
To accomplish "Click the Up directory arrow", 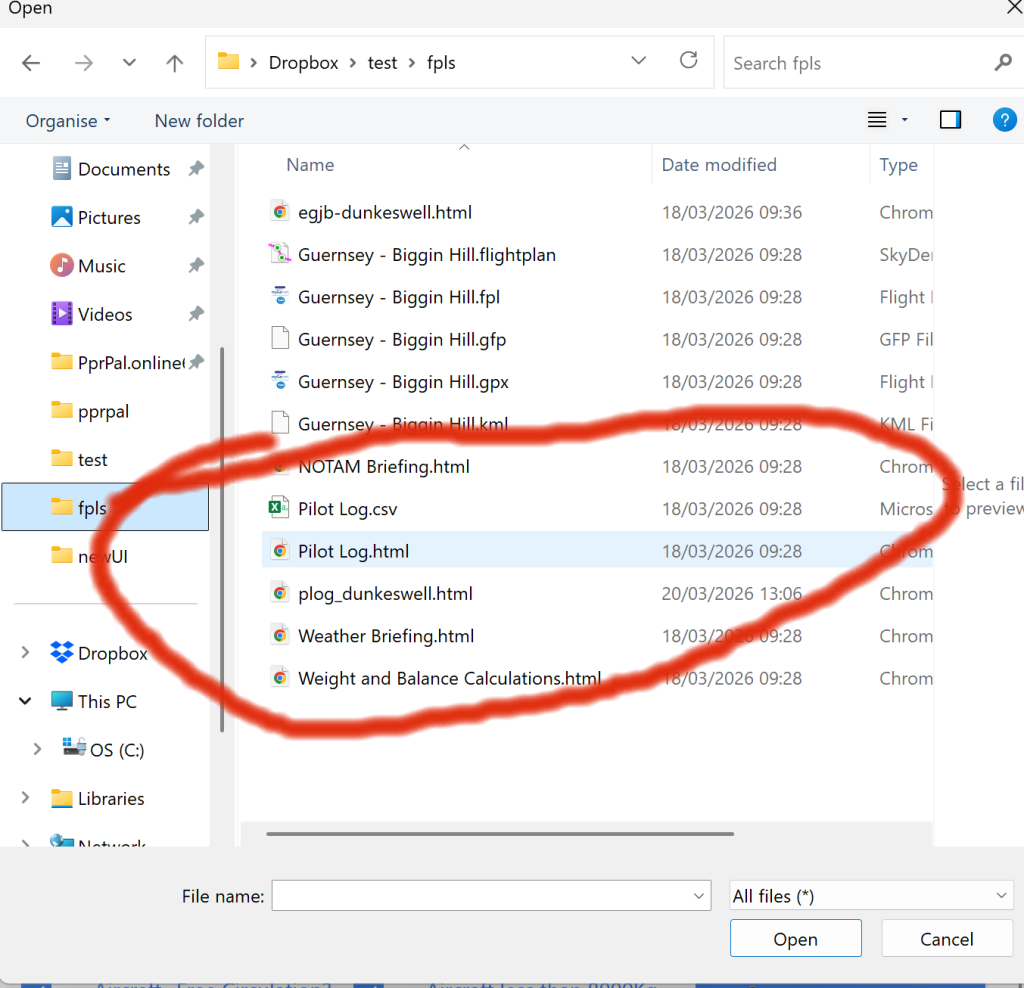I will tap(175, 63).
